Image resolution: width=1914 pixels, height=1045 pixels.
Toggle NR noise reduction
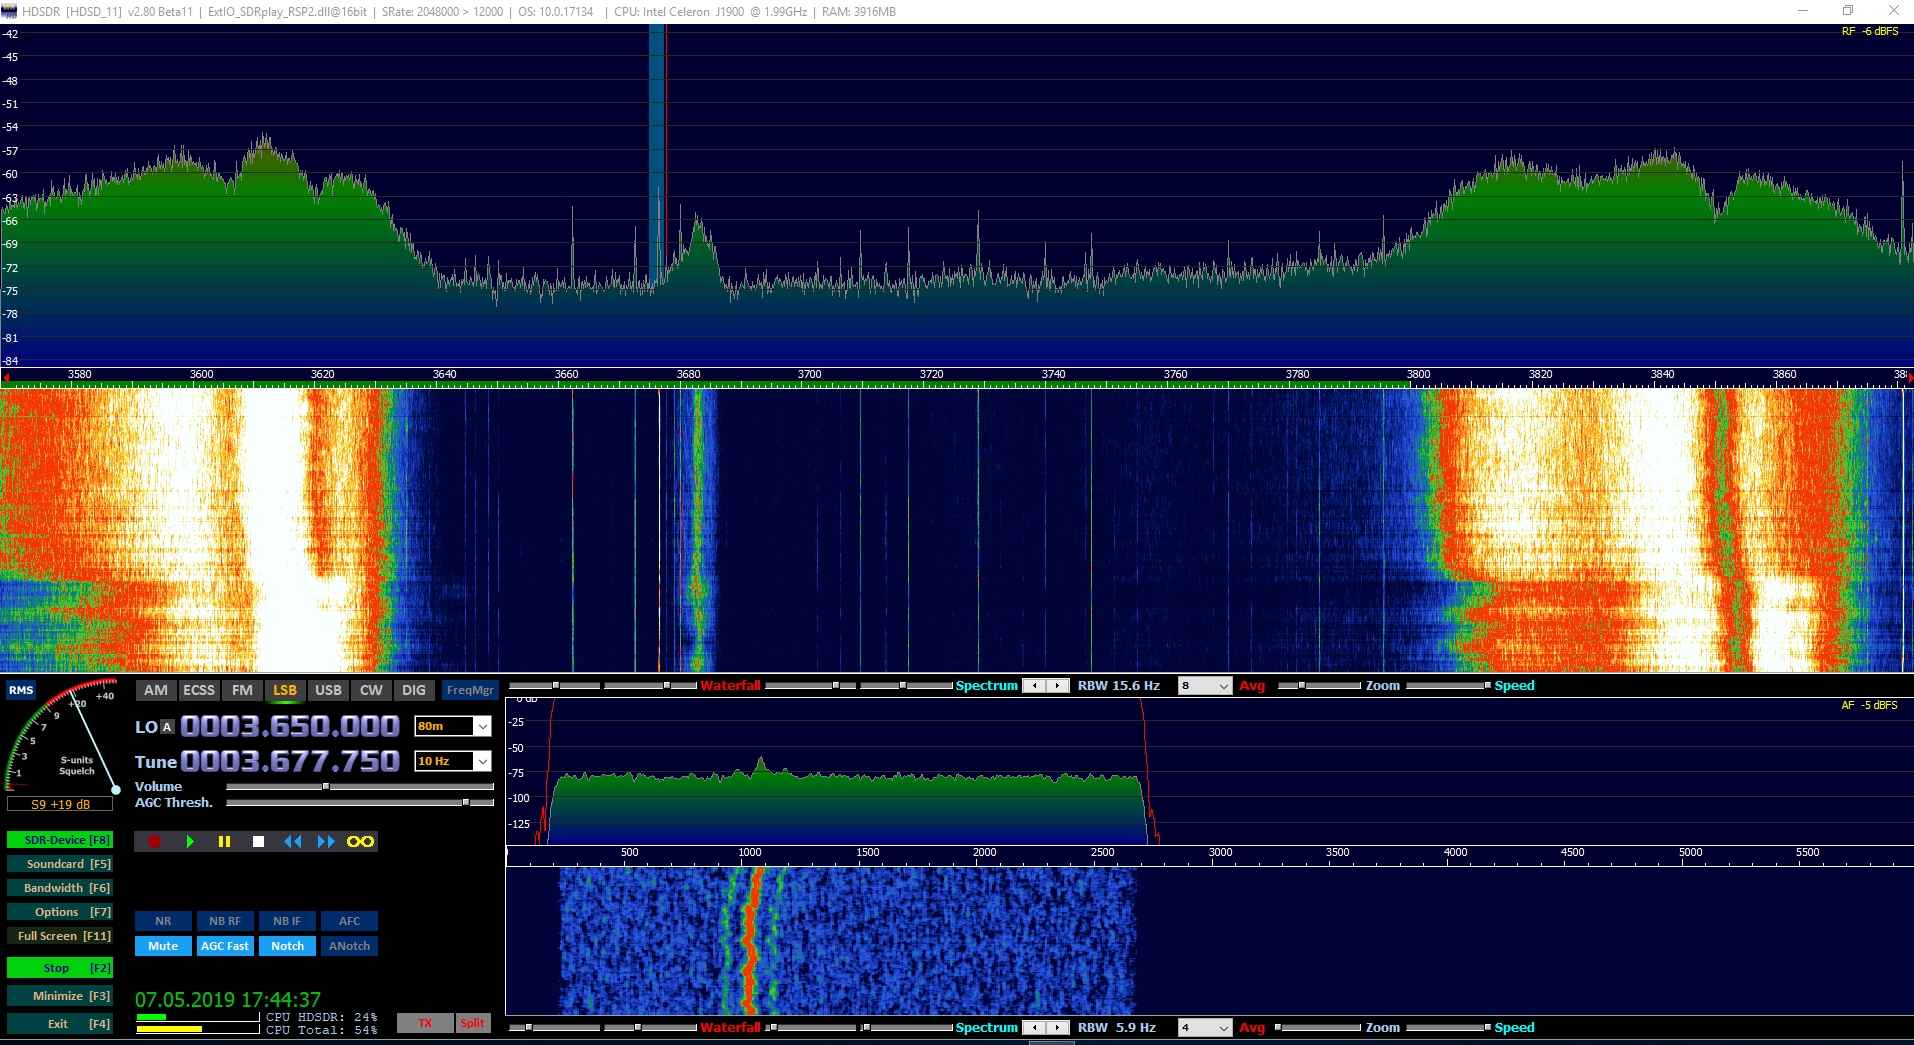click(163, 921)
